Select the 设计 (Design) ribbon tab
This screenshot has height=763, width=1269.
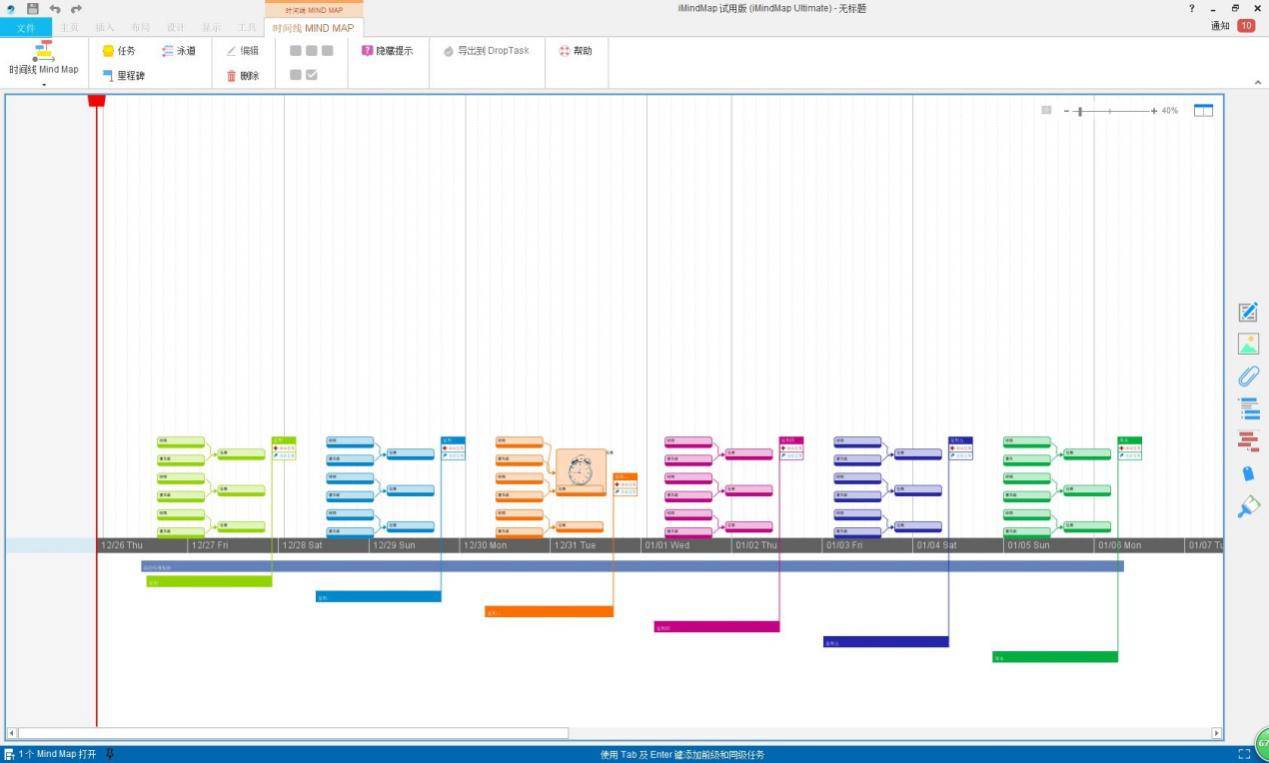coord(176,28)
